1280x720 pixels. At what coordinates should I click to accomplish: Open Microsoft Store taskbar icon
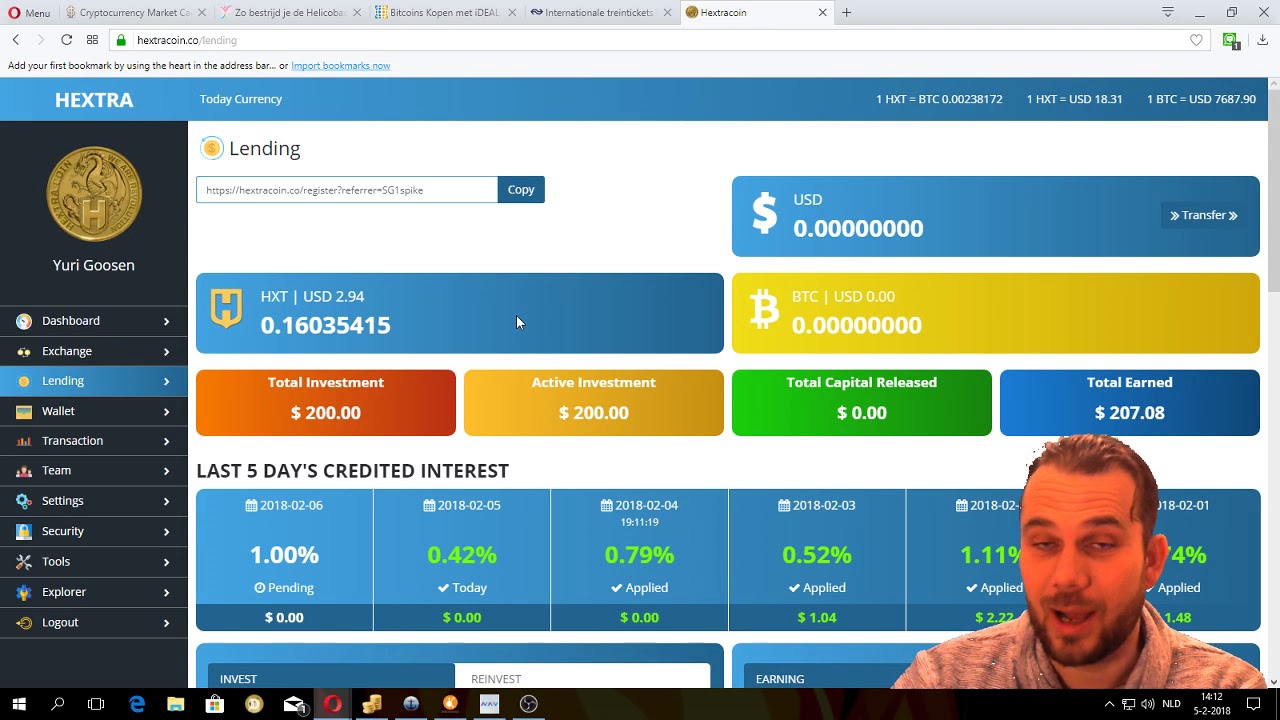tap(215, 704)
